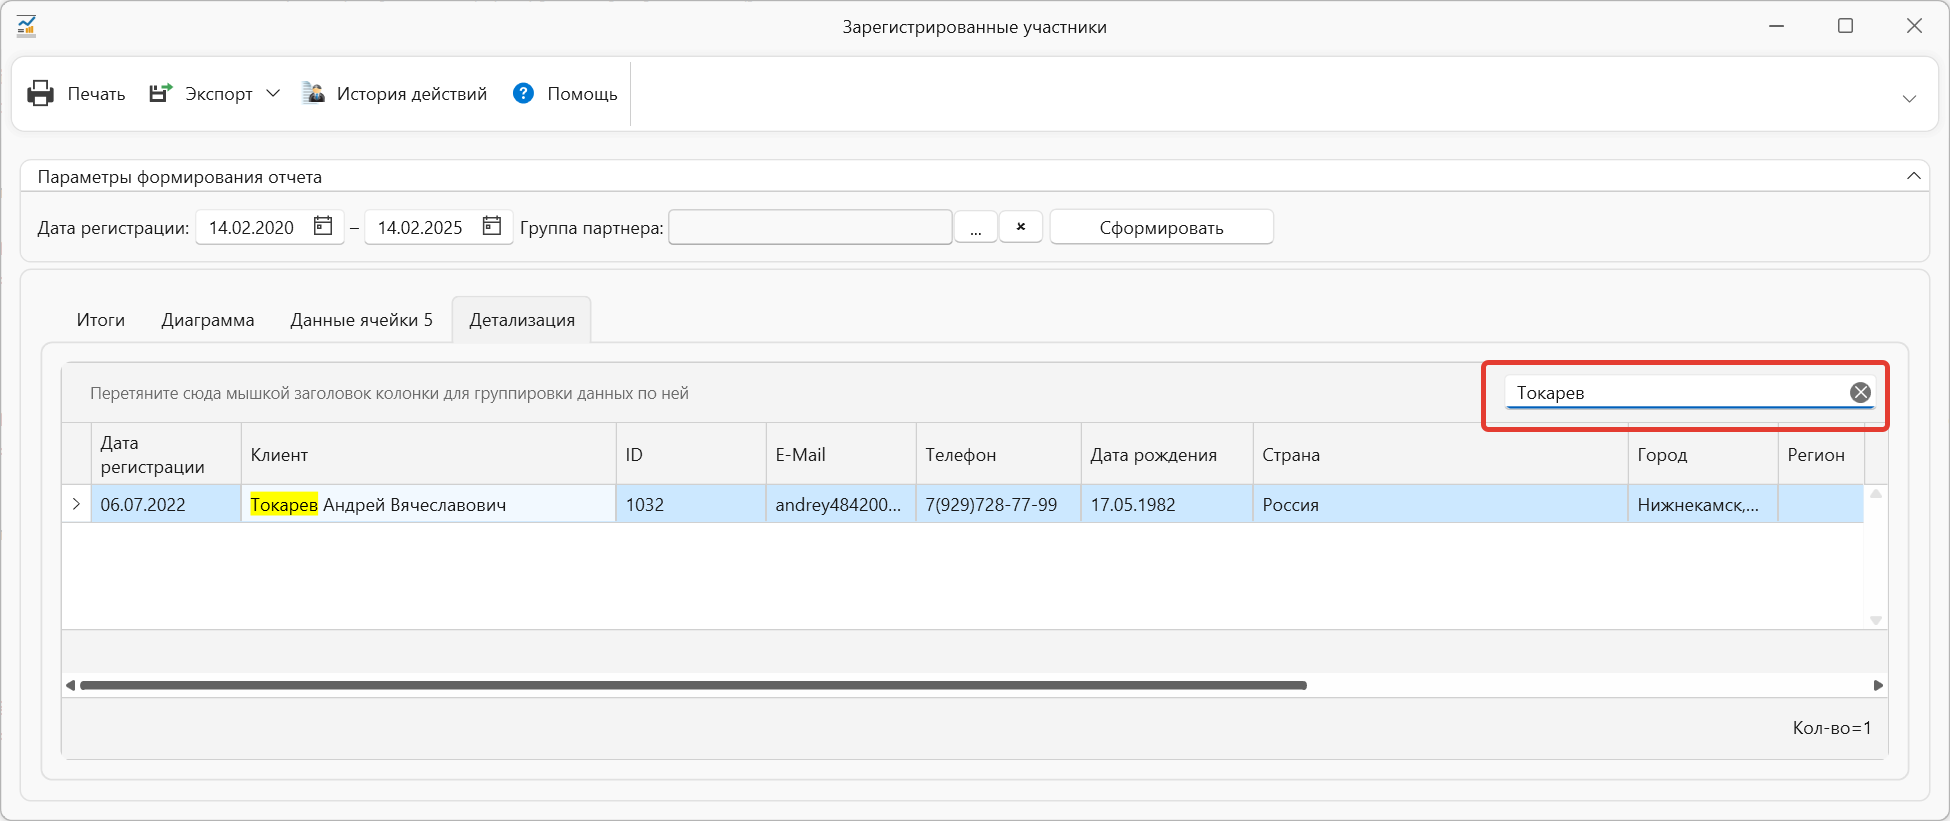
Task: Click the Print (Печать) printer icon
Action: pyautogui.click(x=40, y=93)
